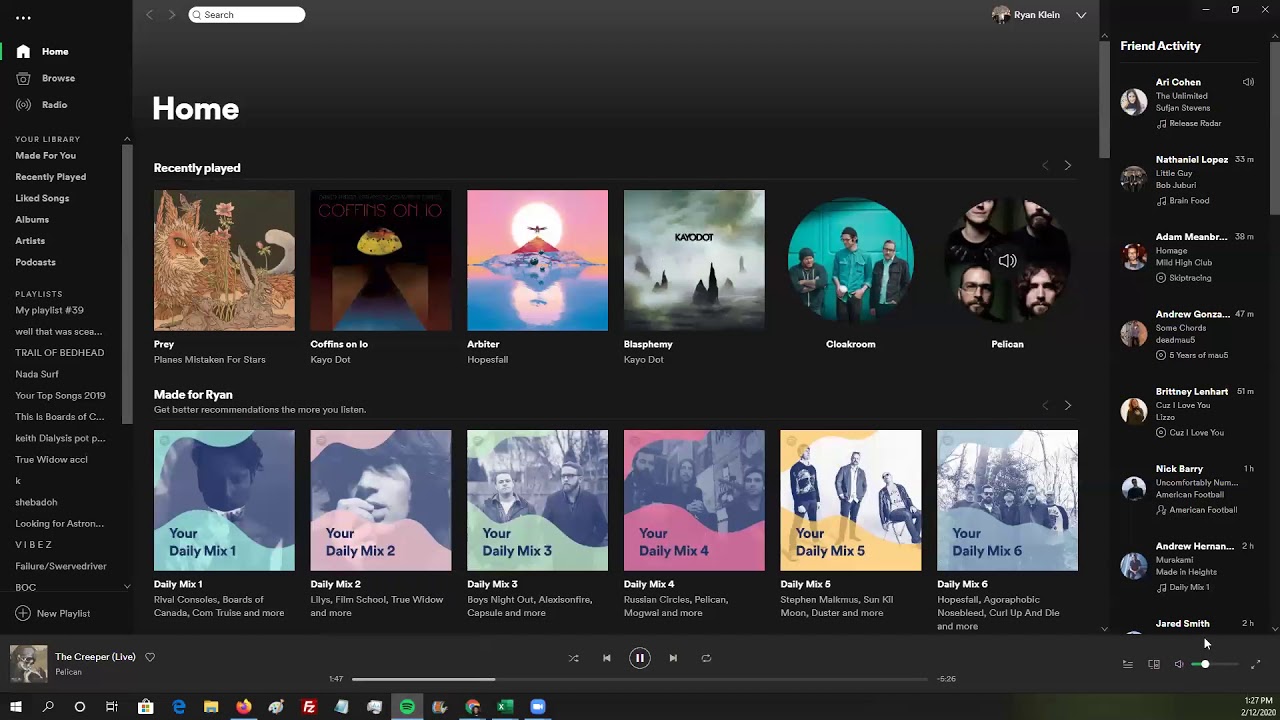Open Arbiter album by Hopesfall
The height and width of the screenshot is (720, 1280).
pyautogui.click(x=537, y=260)
